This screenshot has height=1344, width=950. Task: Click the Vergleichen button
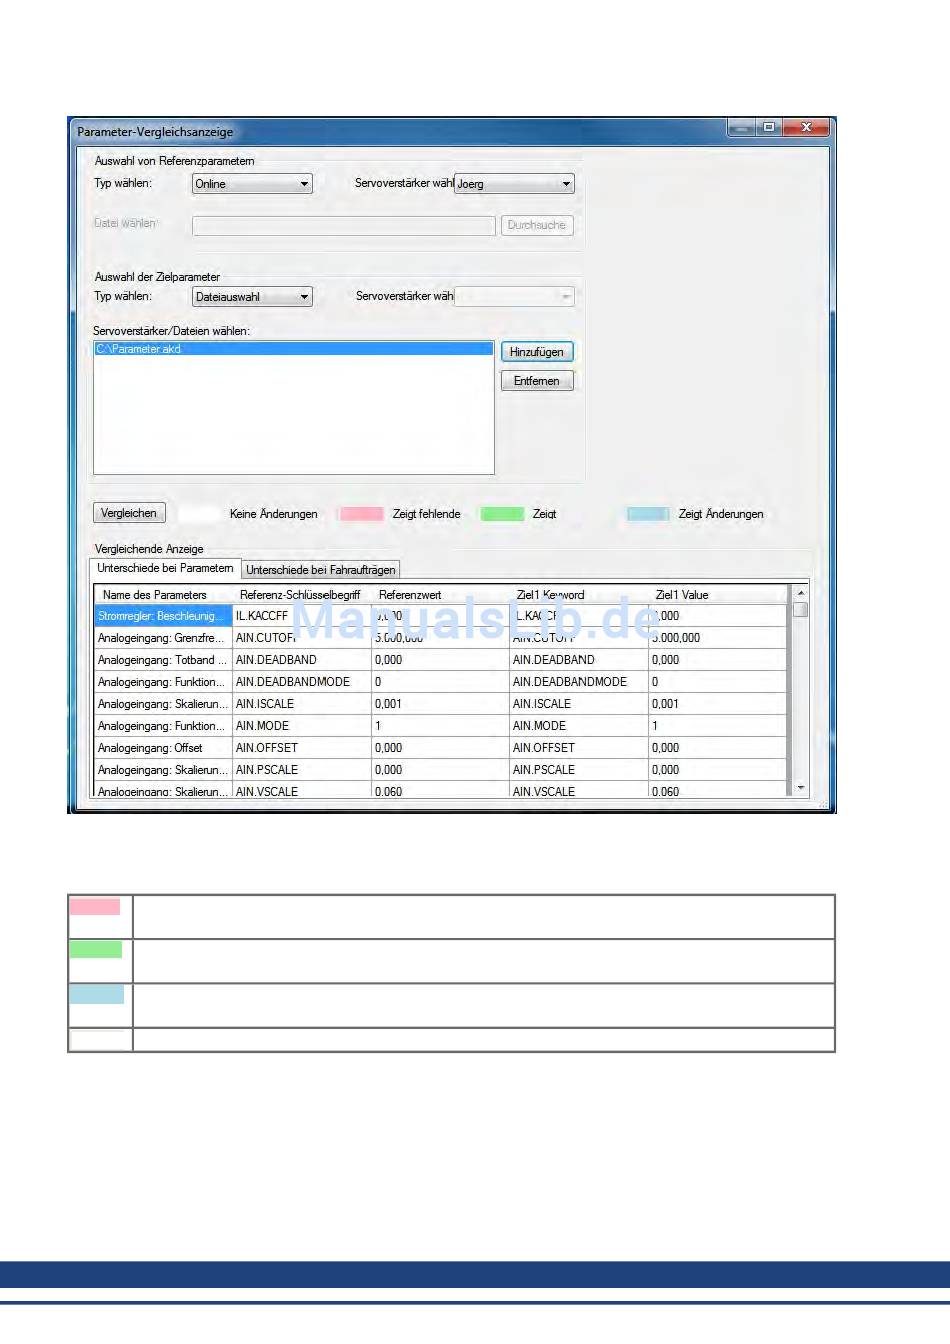click(129, 513)
